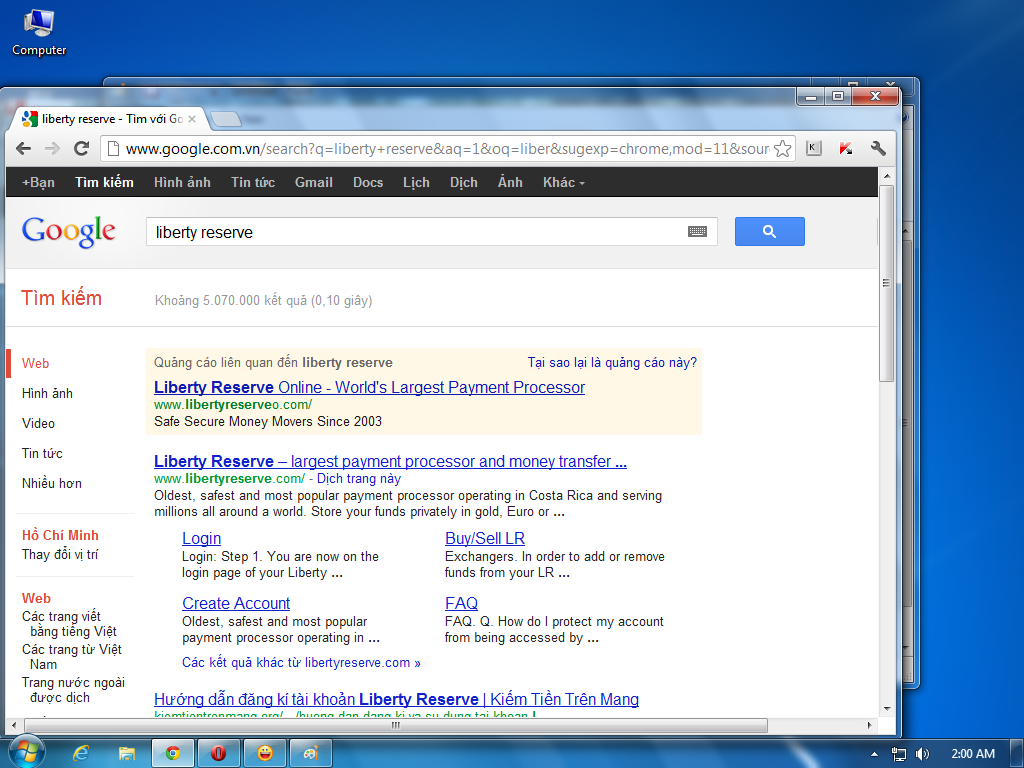Click the red Kaspersky extension icon
1024x768 pixels.
tap(846, 148)
